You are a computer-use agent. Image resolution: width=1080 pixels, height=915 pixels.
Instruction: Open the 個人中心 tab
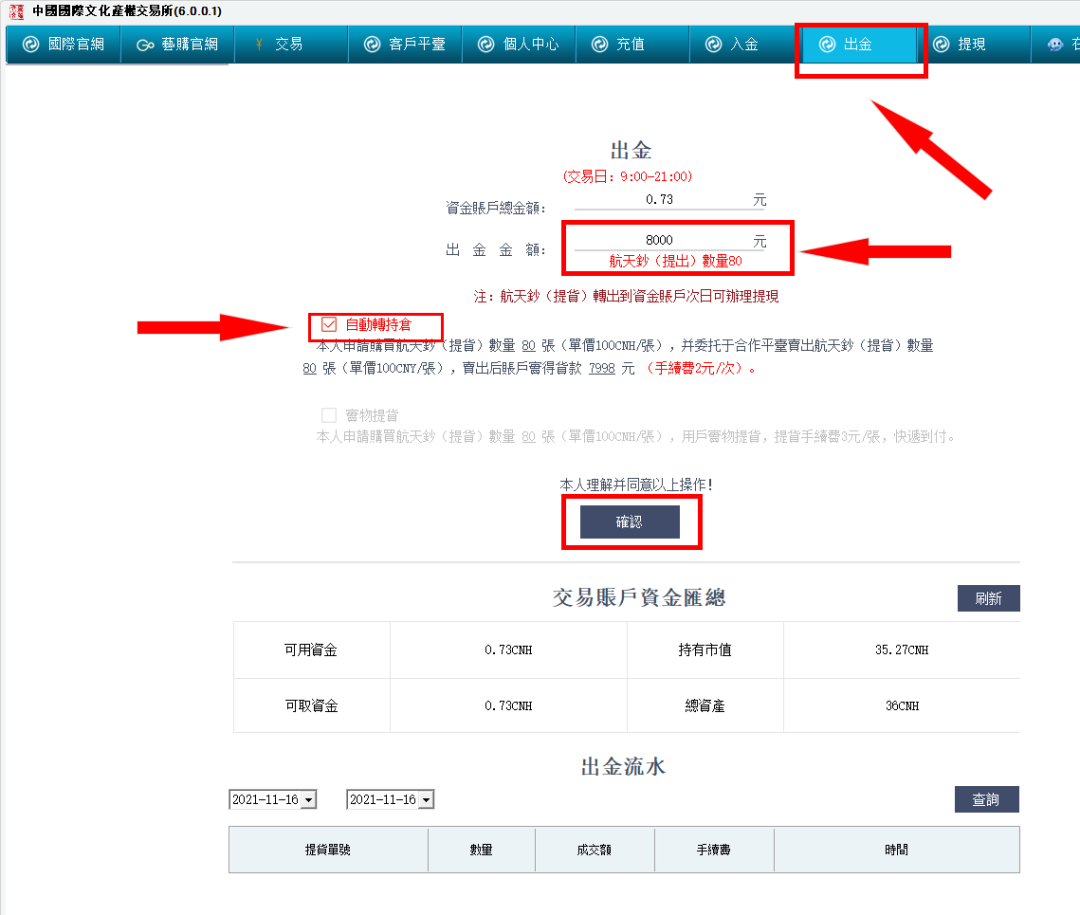(x=519, y=44)
